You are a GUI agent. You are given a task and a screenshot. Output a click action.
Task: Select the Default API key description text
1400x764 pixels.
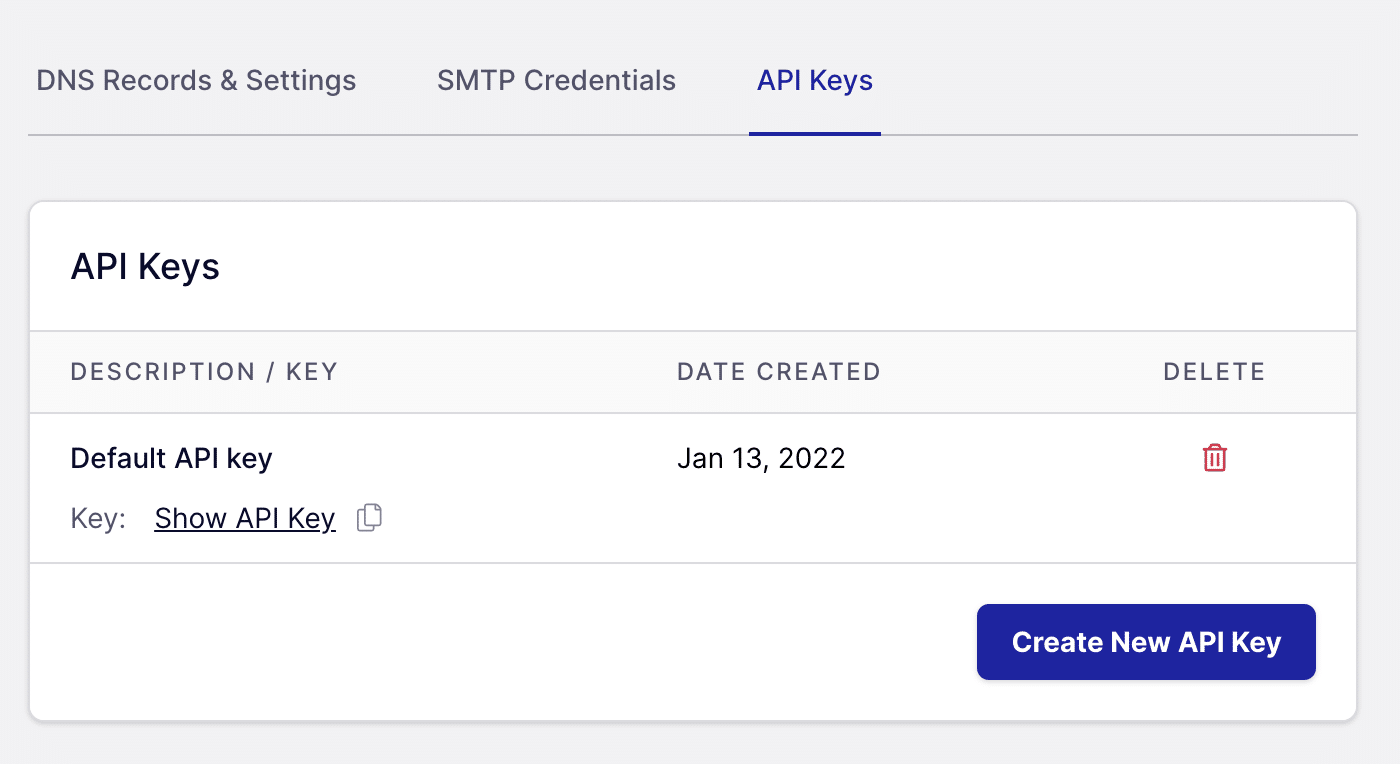[x=171, y=457]
